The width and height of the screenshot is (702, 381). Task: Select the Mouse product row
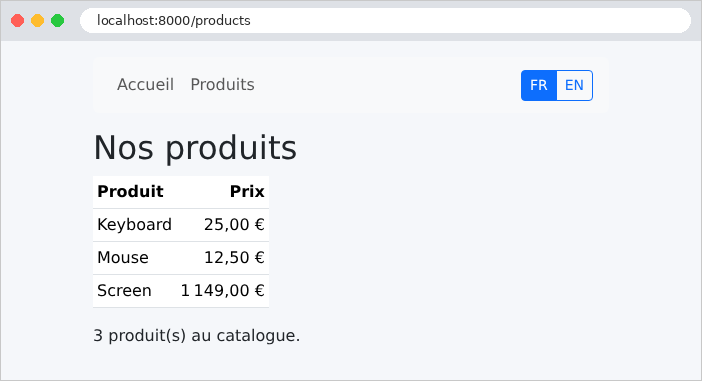(x=181, y=258)
